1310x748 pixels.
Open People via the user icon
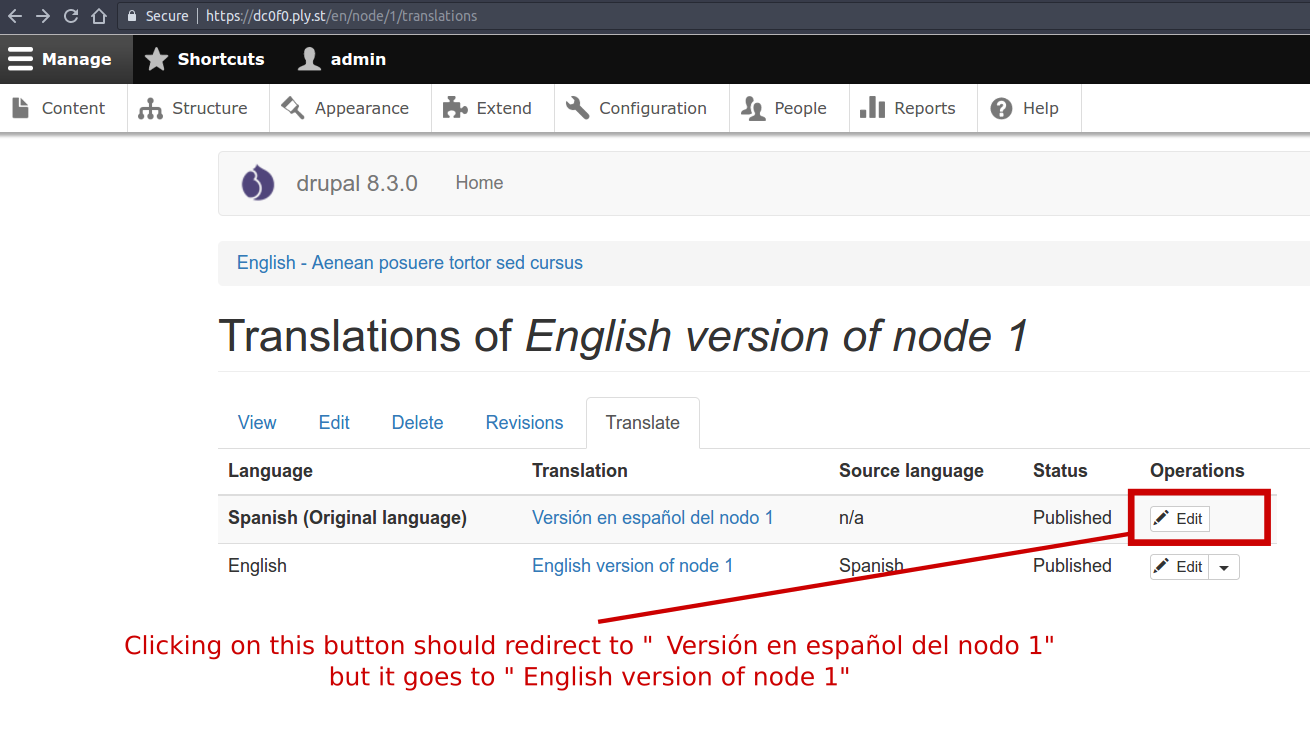coord(755,107)
